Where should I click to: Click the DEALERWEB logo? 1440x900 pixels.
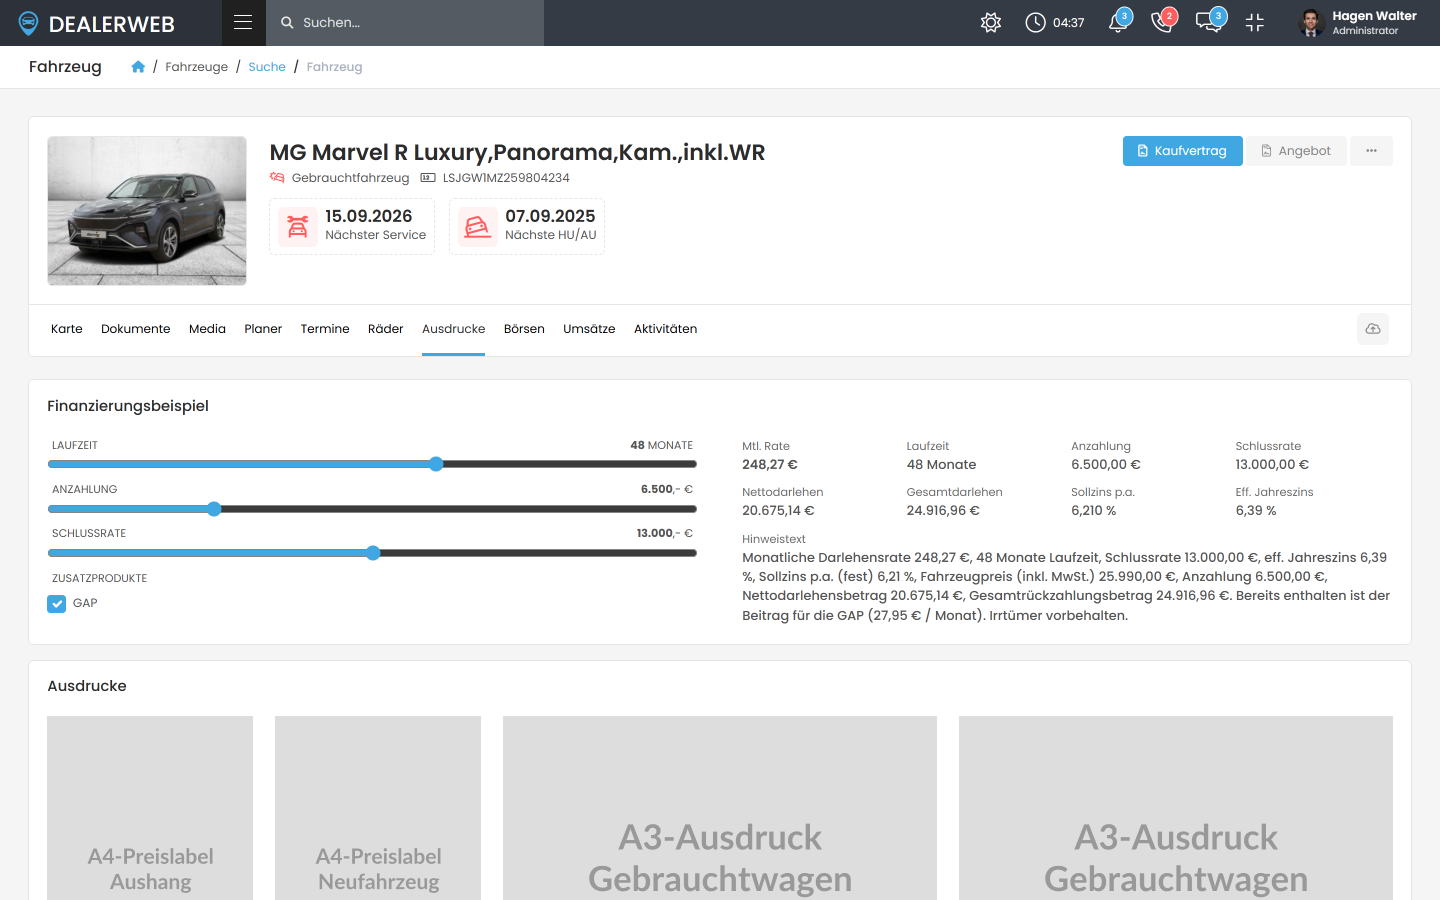coord(97,23)
